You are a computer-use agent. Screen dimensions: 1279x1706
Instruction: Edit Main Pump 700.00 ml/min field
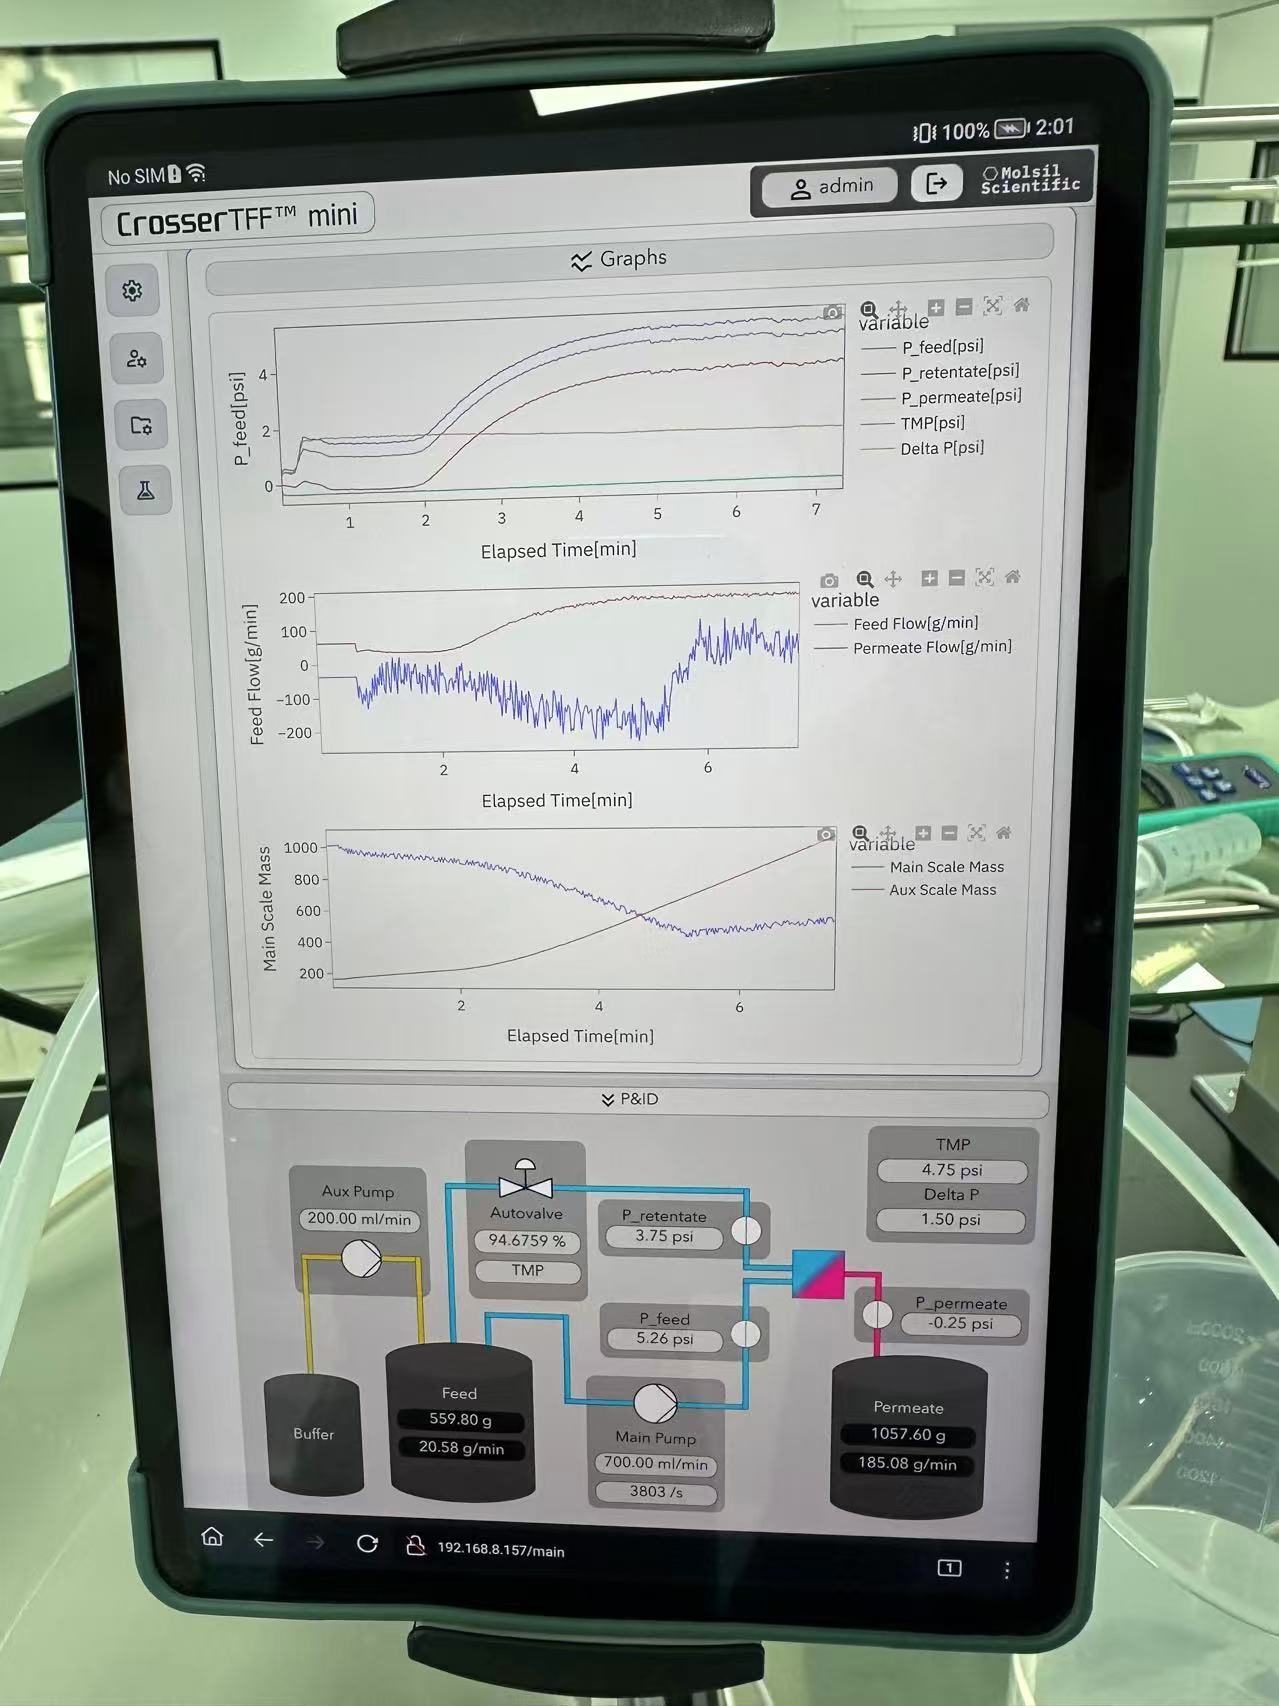click(656, 1463)
